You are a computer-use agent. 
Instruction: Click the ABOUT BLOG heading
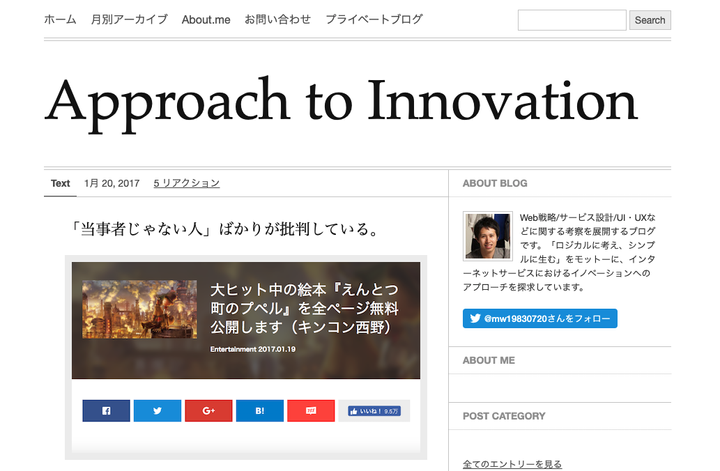pyautogui.click(x=495, y=183)
